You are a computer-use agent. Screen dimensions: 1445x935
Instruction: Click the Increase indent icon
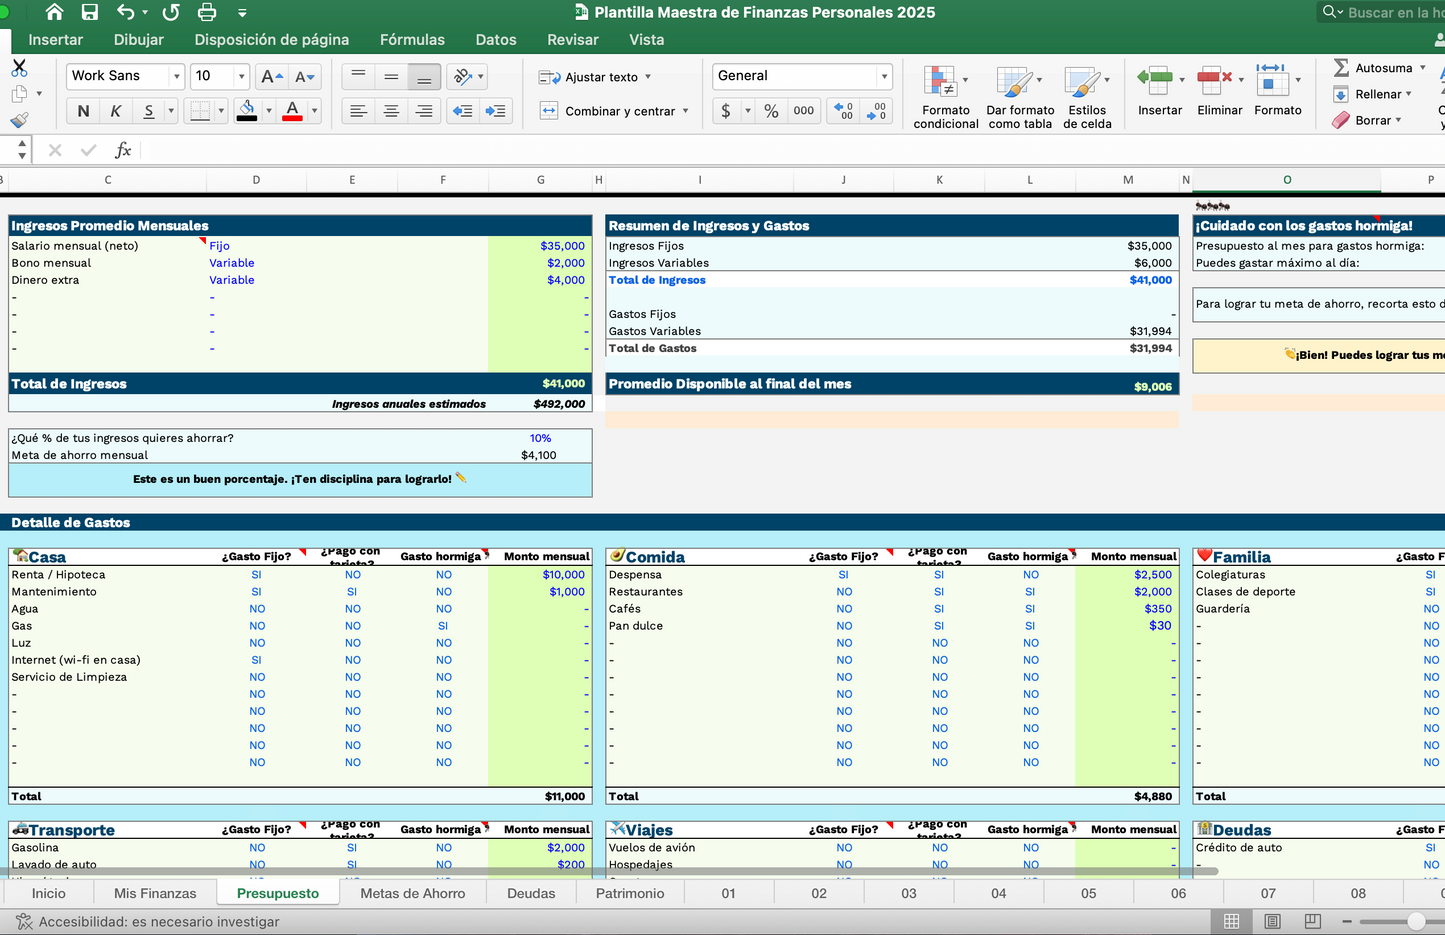pos(495,111)
